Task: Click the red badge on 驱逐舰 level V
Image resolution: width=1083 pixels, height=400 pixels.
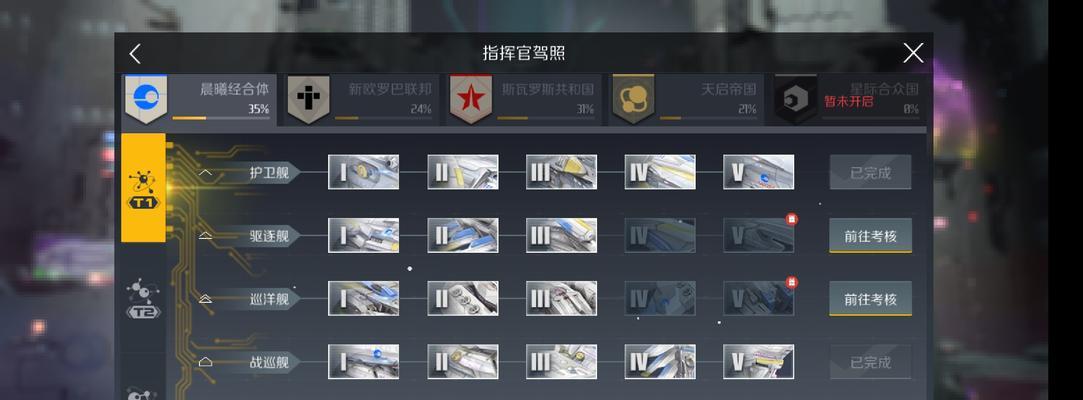Action: click(792, 219)
